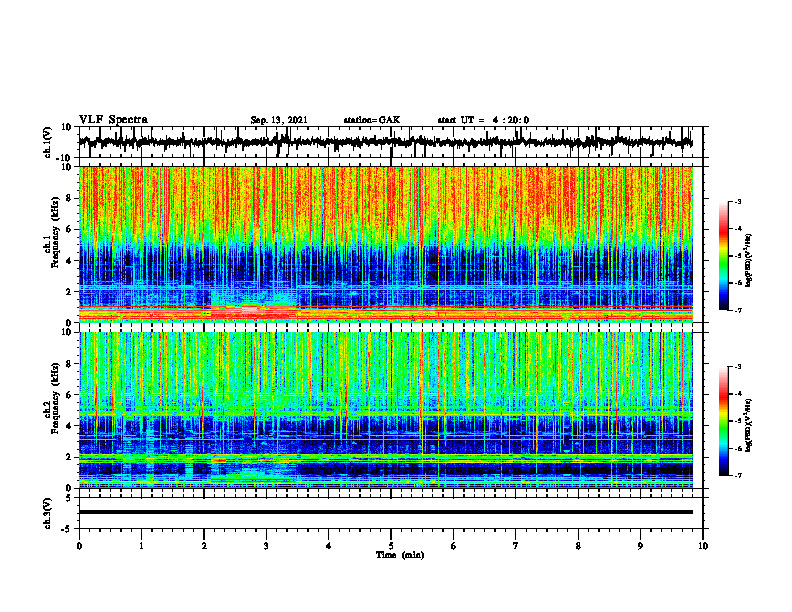Click the ch.1 spectrogram color scale bar

click(x=723, y=256)
